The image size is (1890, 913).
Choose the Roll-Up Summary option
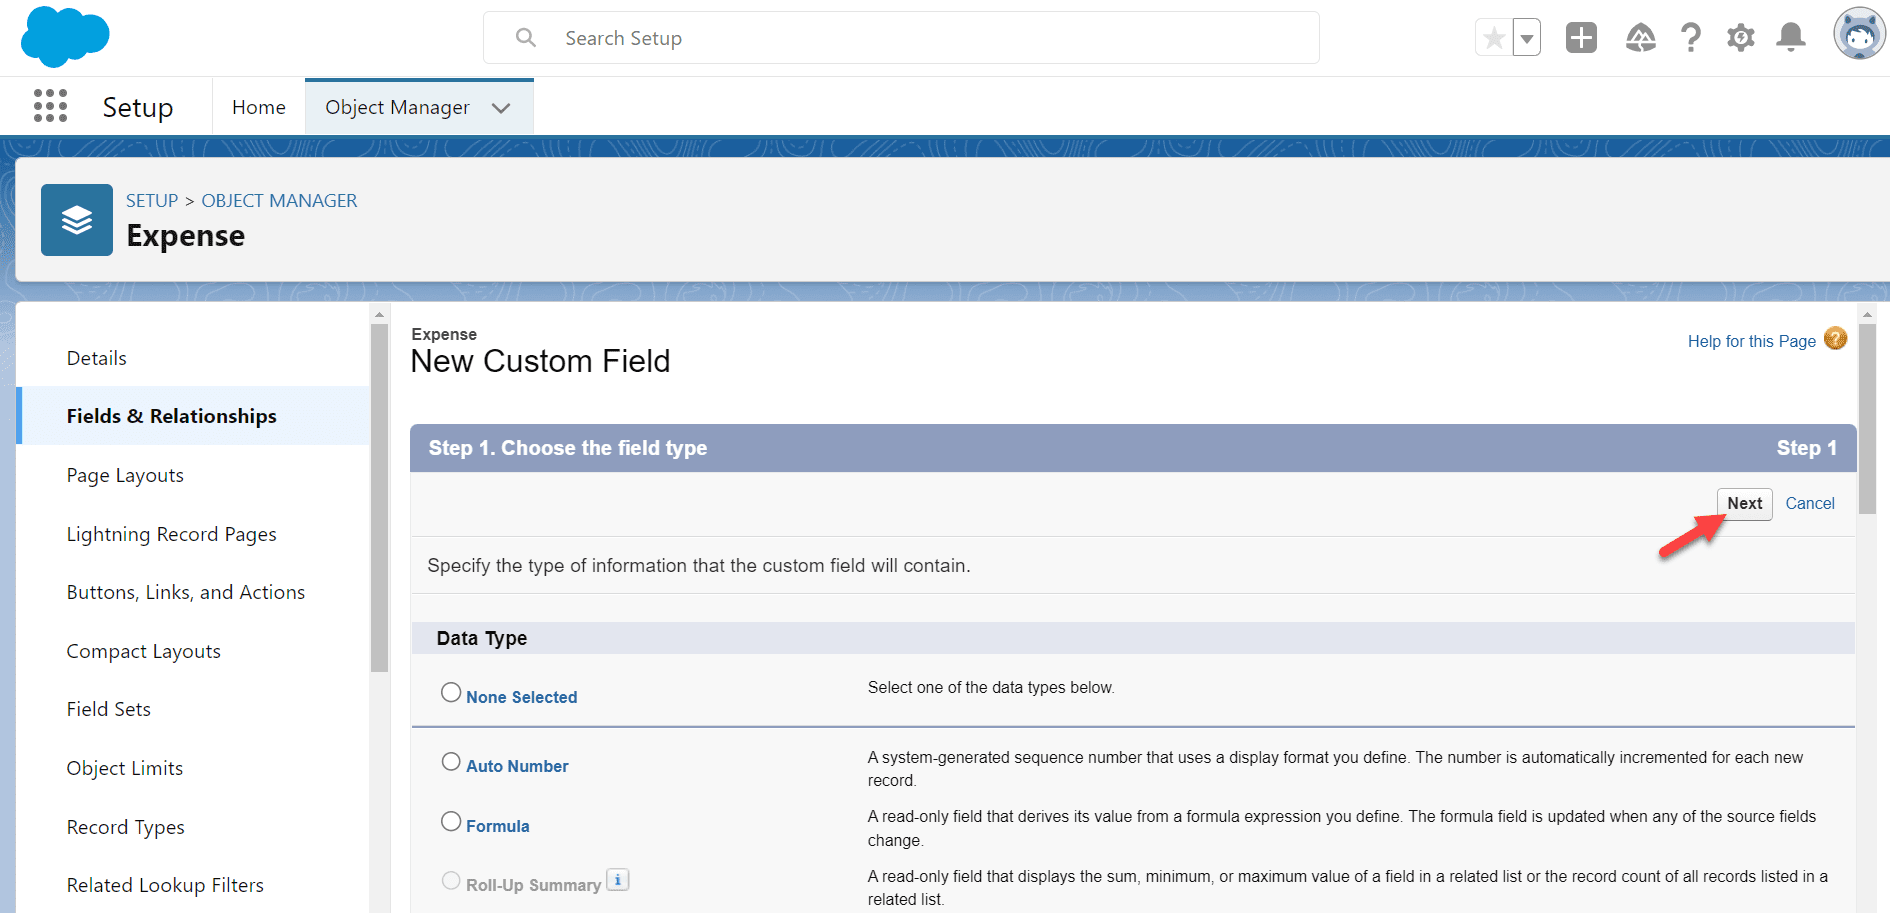(451, 880)
